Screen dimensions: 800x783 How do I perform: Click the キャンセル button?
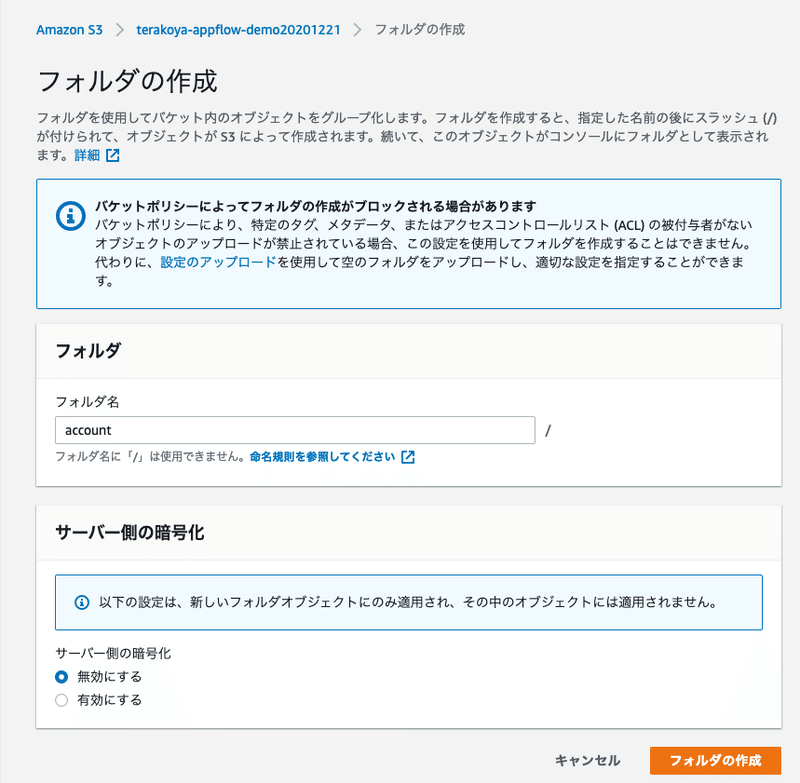(x=586, y=760)
